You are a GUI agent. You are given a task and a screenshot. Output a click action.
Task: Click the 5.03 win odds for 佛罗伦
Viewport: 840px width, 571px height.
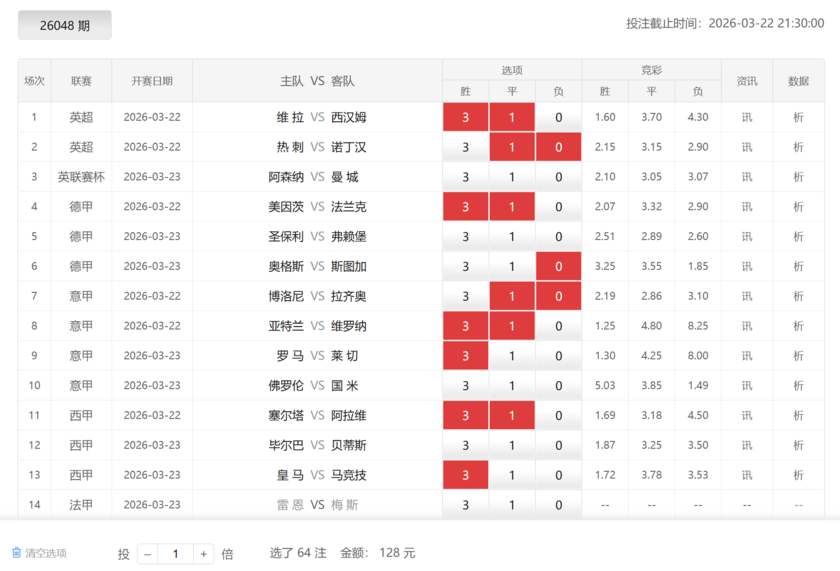605,385
